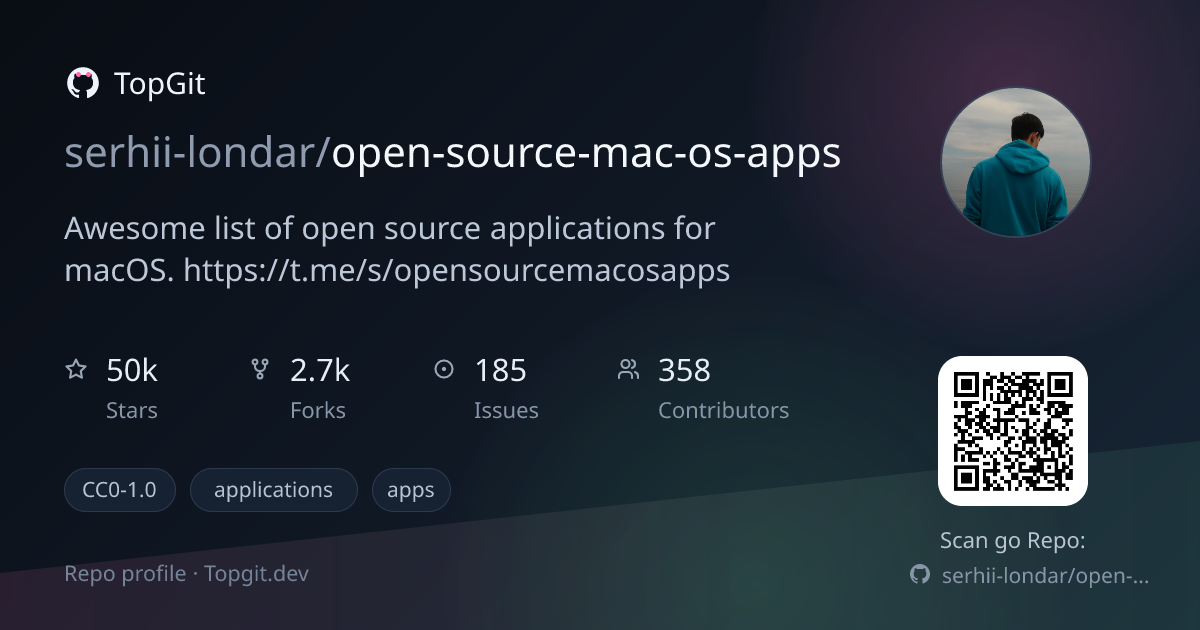The width and height of the screenshot is (1200, 630).
Task: Click the TopGit brand name text
Action: tap(160, 84)
